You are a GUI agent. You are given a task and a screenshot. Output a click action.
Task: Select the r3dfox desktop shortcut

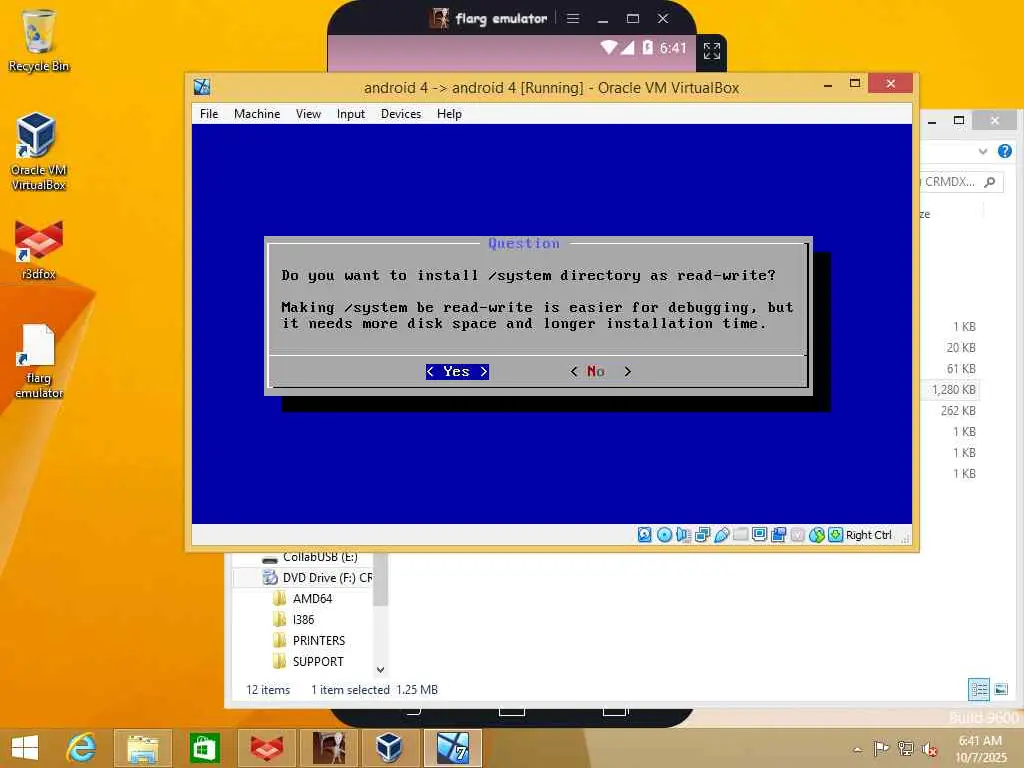(39, 250)
